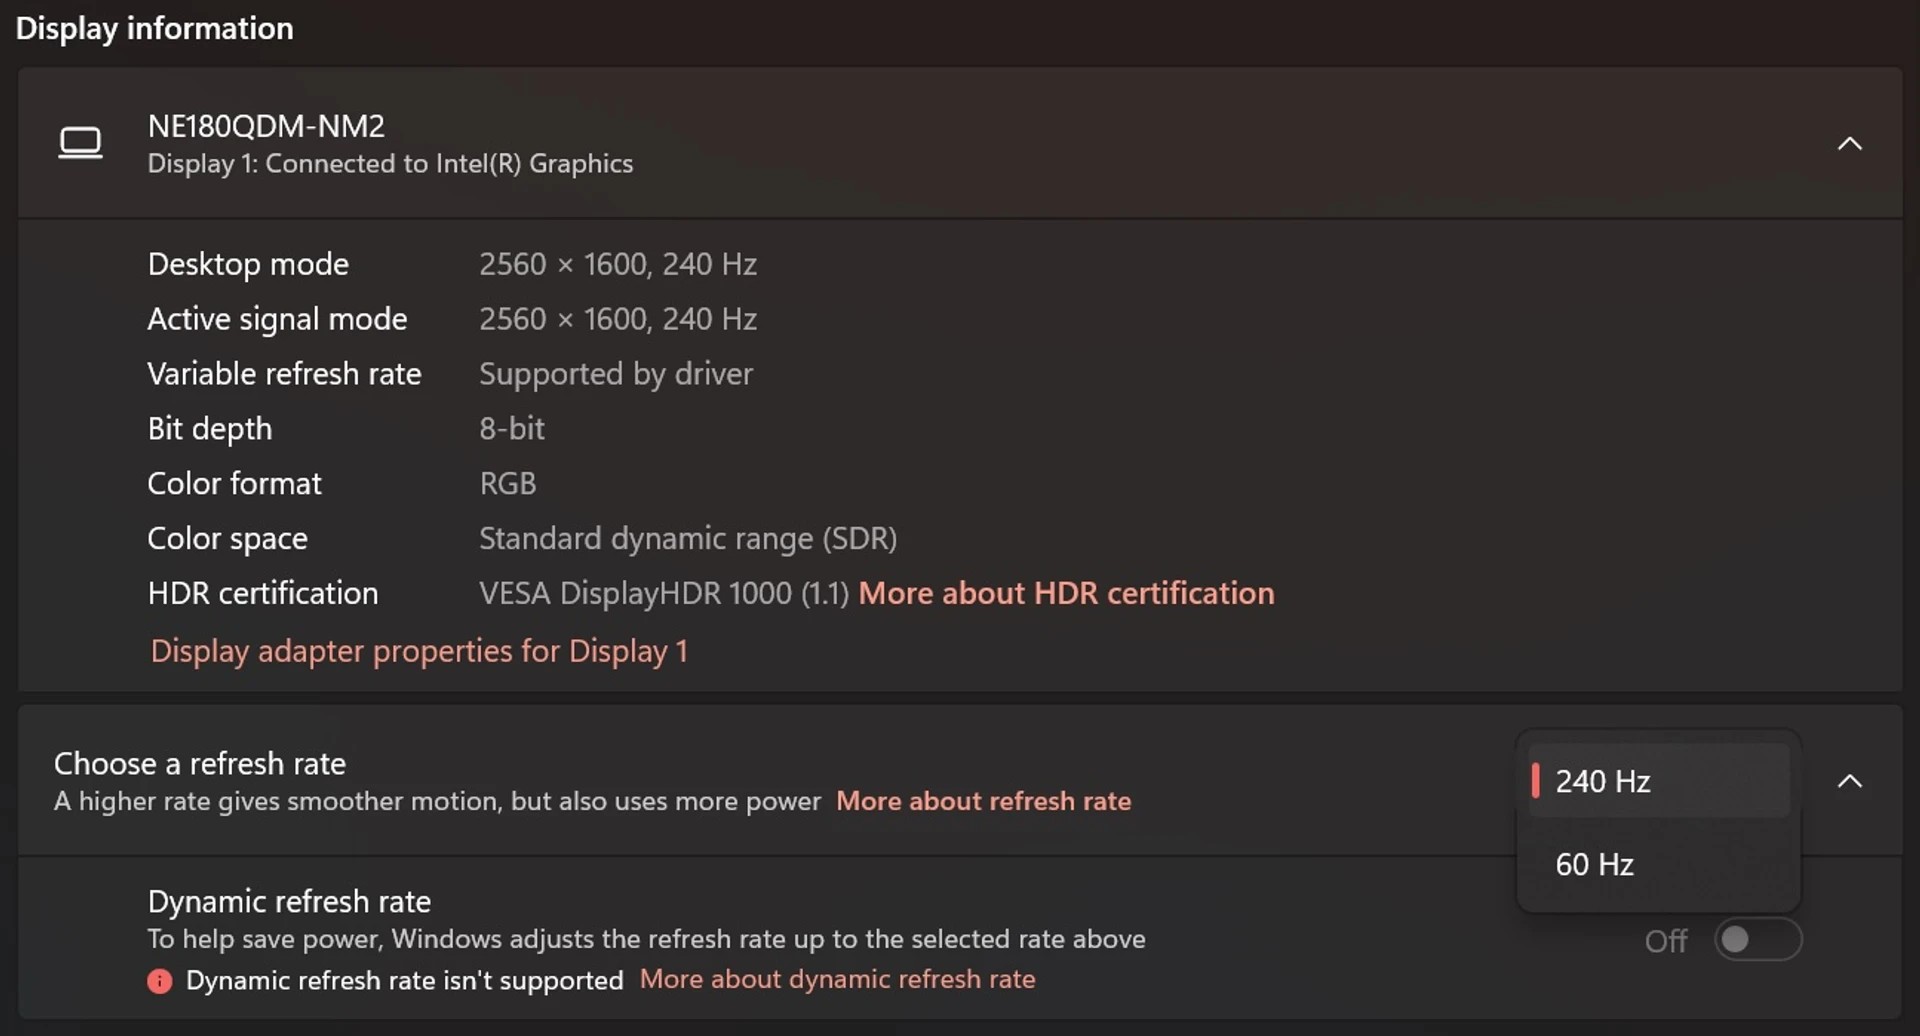This screenshot has width=1920, height=1036.
Task: Click the Variable refresh rate row
Action: pyautogui.click(x=284, y=373)
